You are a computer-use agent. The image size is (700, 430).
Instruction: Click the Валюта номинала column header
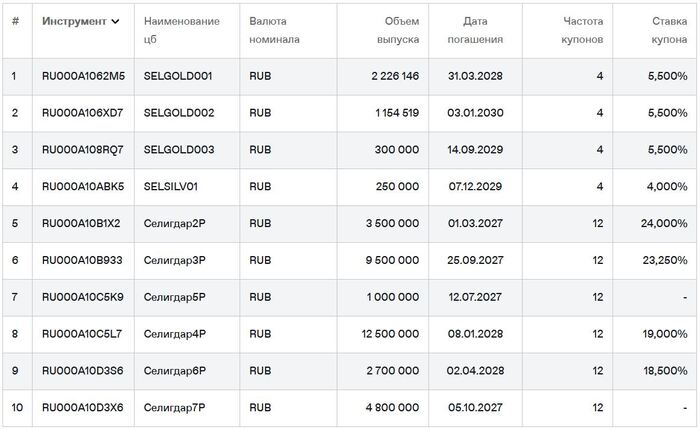[274, 30]
